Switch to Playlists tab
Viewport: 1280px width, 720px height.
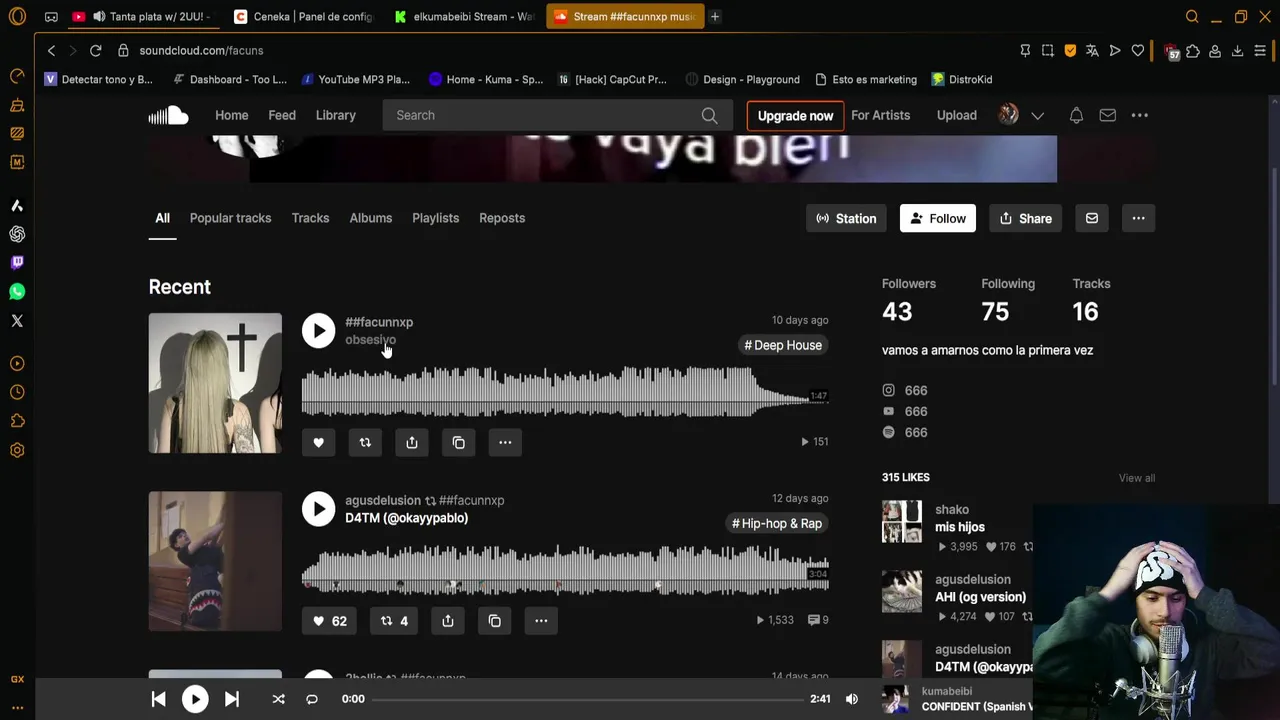tap(435, 218)
